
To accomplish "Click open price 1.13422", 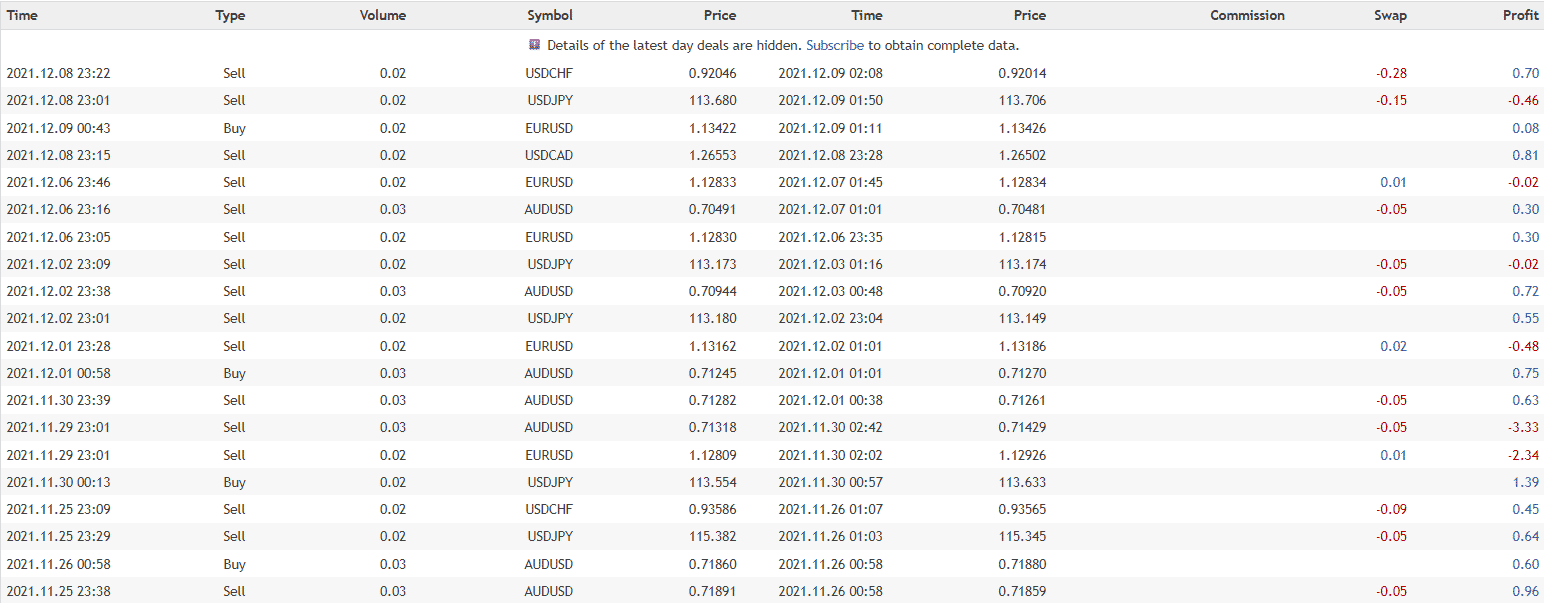I will [712, 128].
